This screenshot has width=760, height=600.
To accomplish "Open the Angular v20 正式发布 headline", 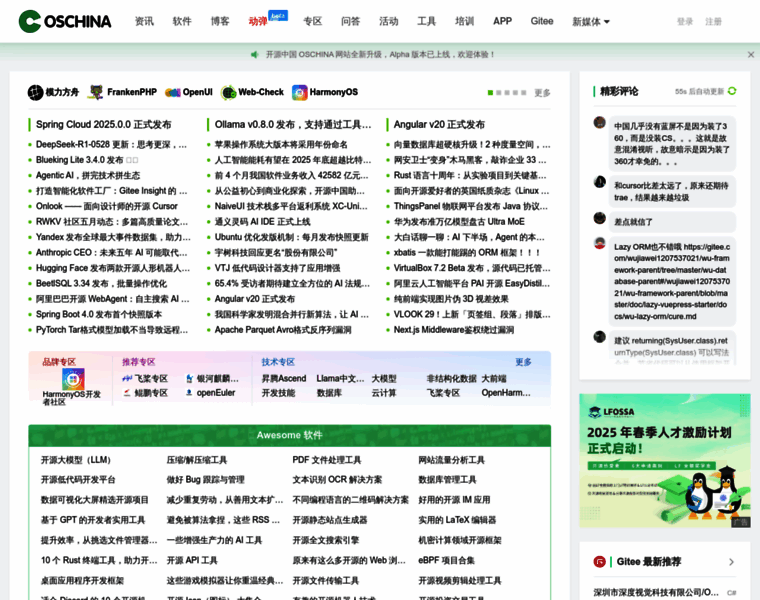I will tap(439, 125).
